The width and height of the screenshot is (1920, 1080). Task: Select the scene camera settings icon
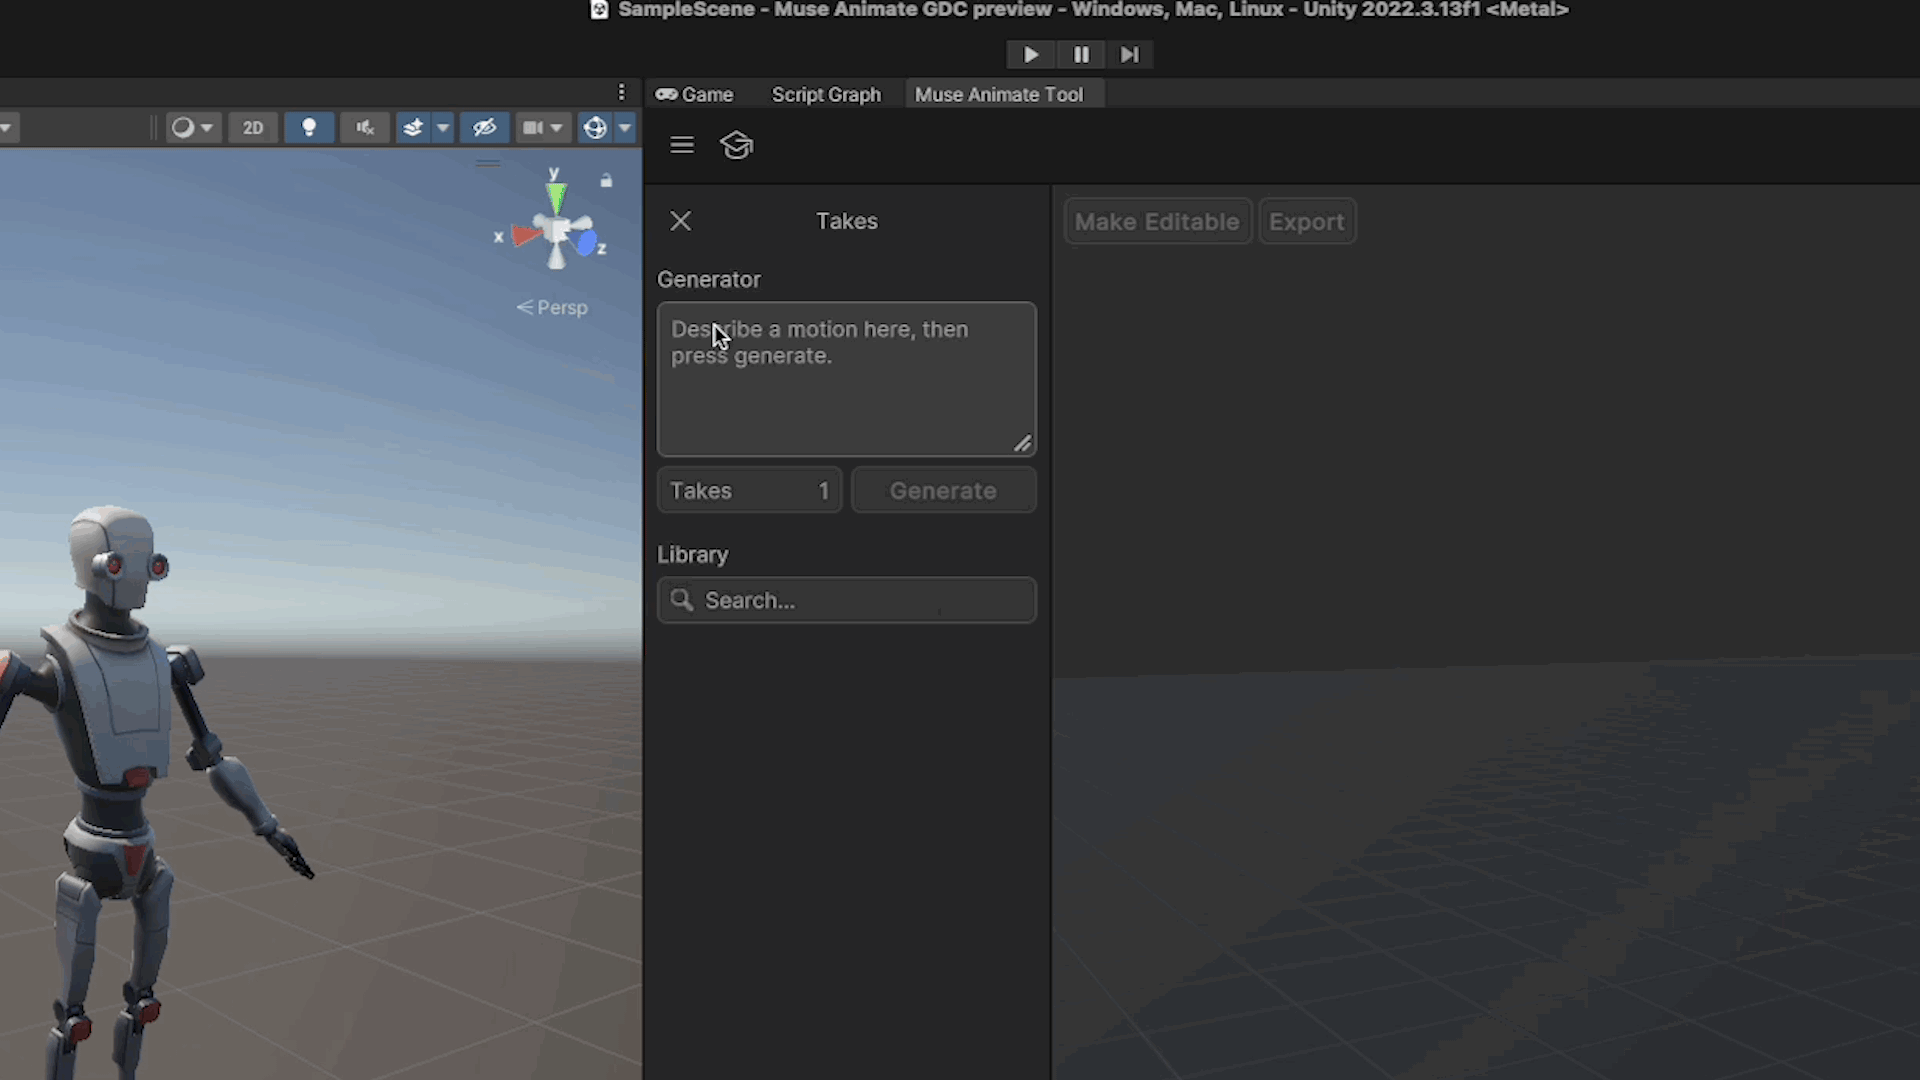tap(533, 127)
